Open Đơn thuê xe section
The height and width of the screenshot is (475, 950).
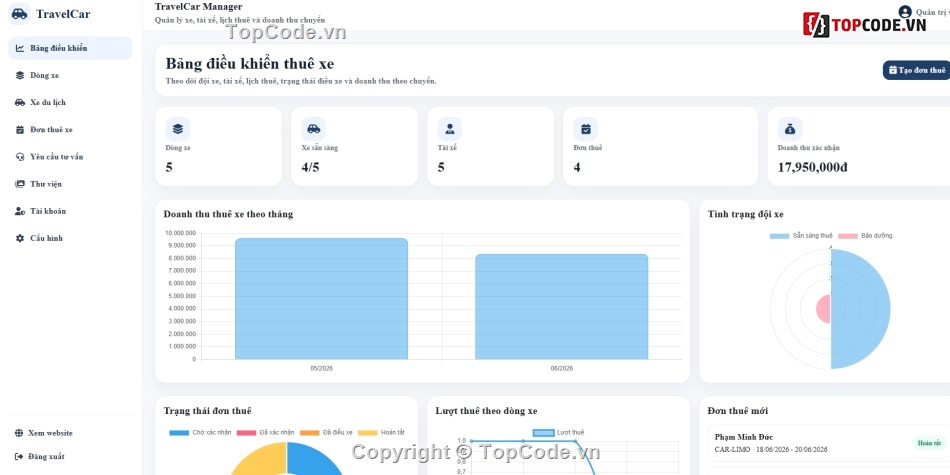click(70, 130)
